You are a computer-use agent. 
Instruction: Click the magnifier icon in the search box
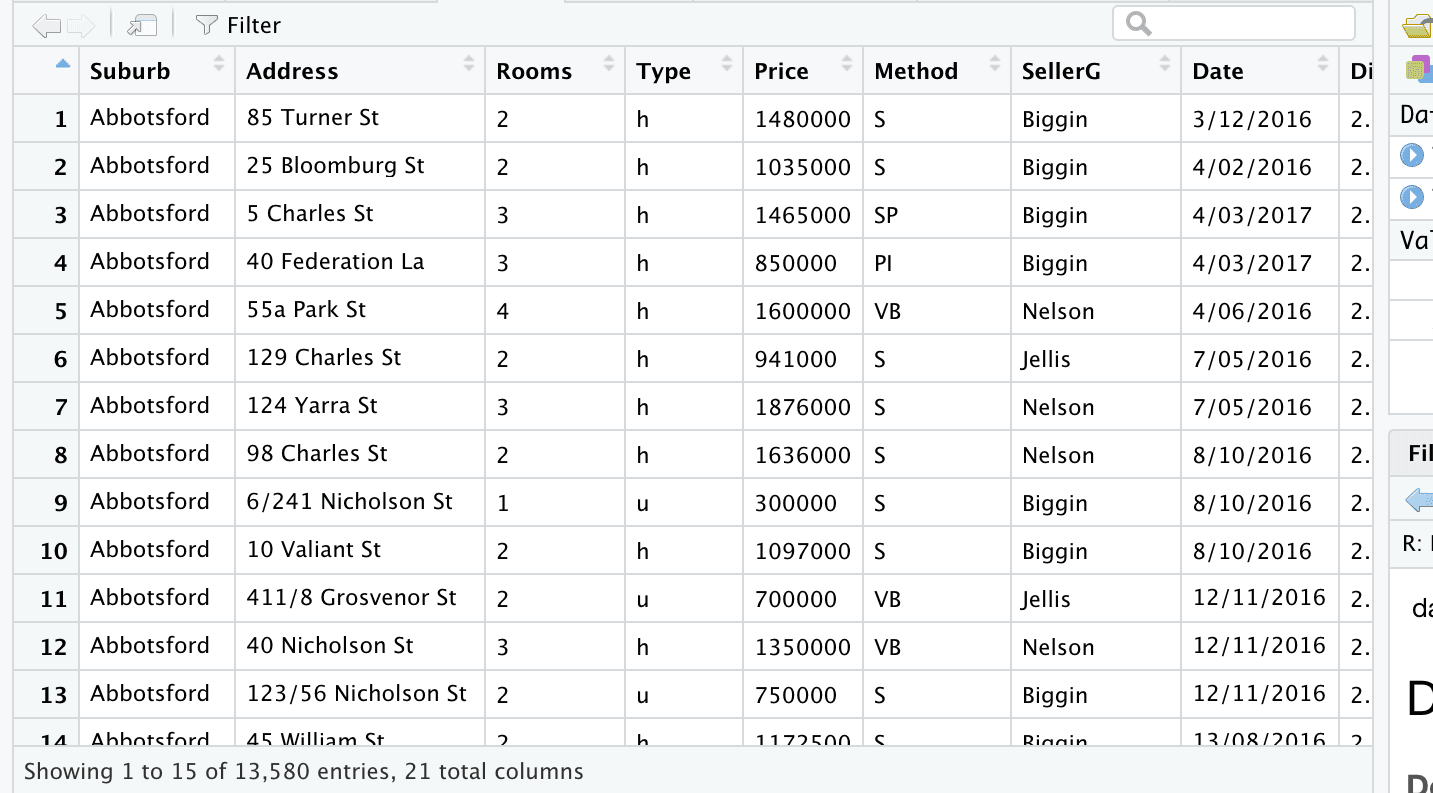pyautogui.click(x=1138, y=24)
